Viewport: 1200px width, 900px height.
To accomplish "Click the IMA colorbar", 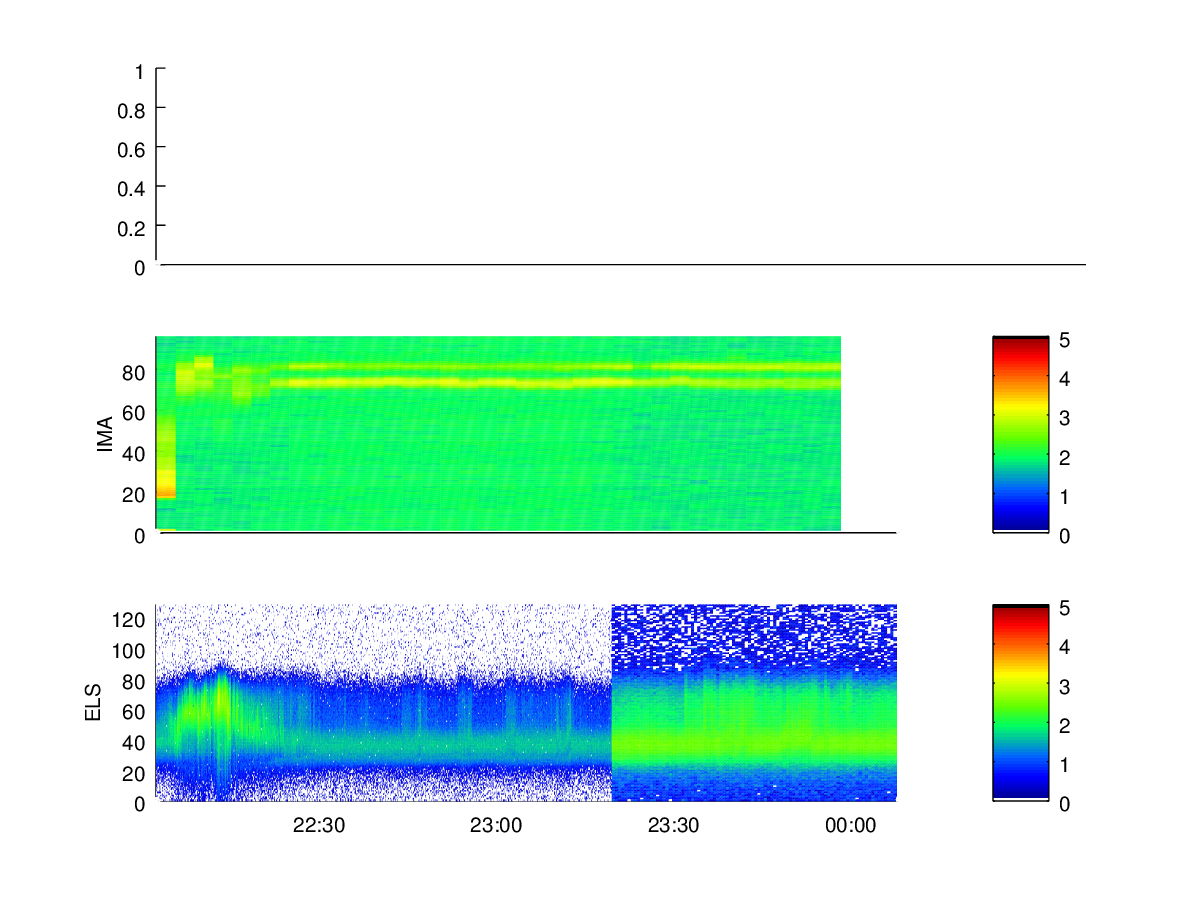I will pyautogui.click(x=1020, y=435).
